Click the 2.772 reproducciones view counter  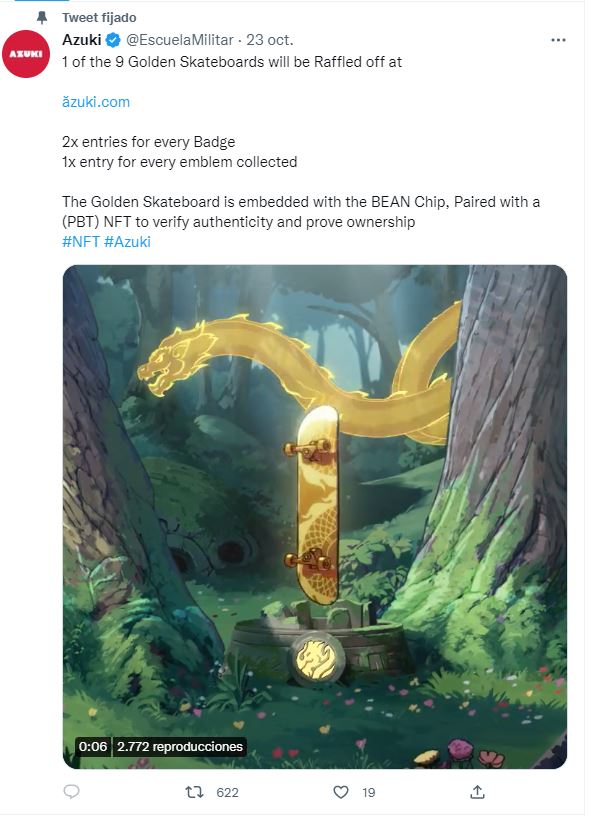point(180,746)
